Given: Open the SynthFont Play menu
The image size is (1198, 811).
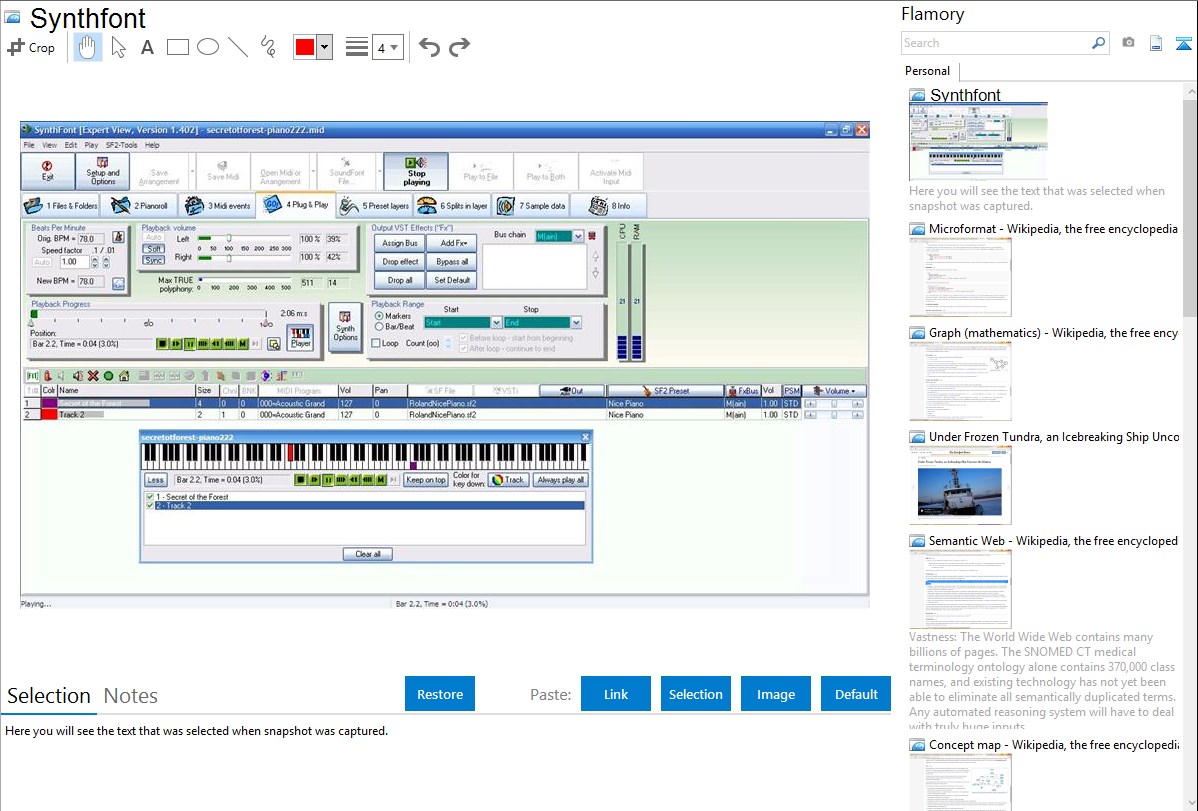Looking at the screenshot, I should pos(91,145).
